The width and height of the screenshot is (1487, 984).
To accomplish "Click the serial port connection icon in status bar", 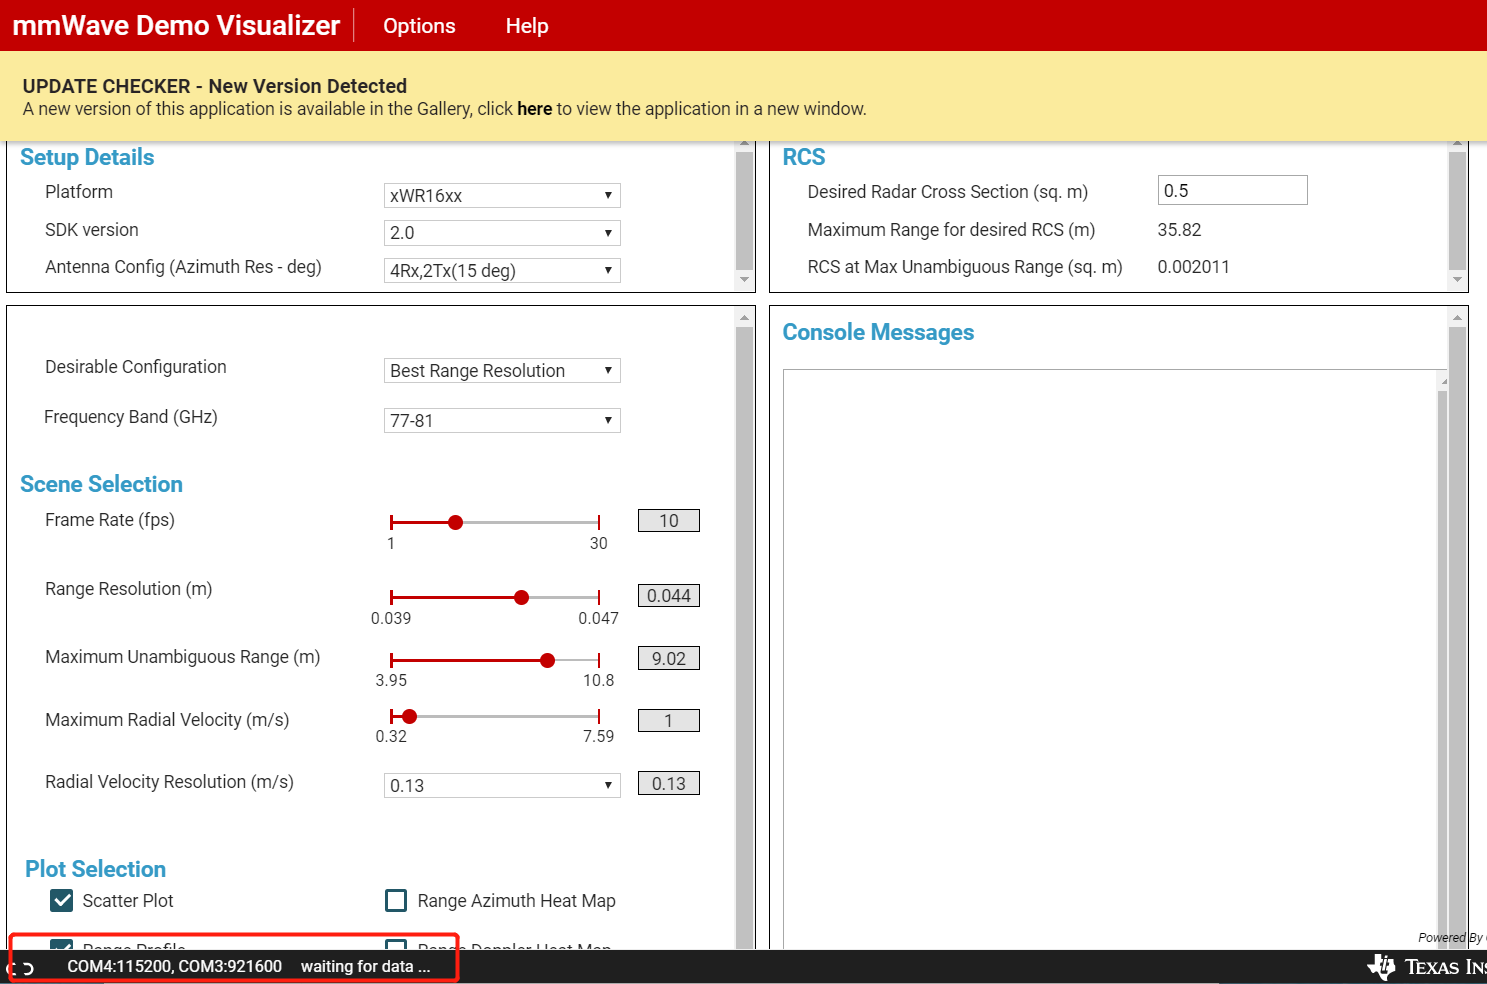I will click(22, 968).
